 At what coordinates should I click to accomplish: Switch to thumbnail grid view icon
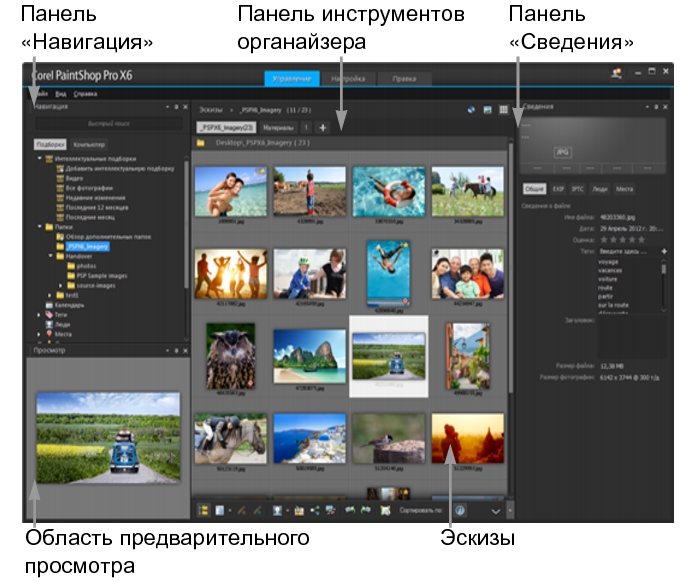coord(503,107)
